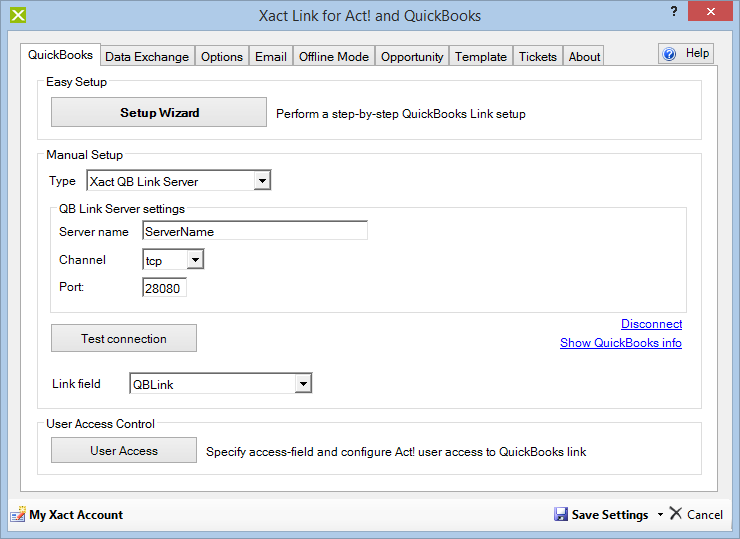The image size is (740, 539).
Task: Open the Link field dropdown arrow
Action: tap(303, 384)
